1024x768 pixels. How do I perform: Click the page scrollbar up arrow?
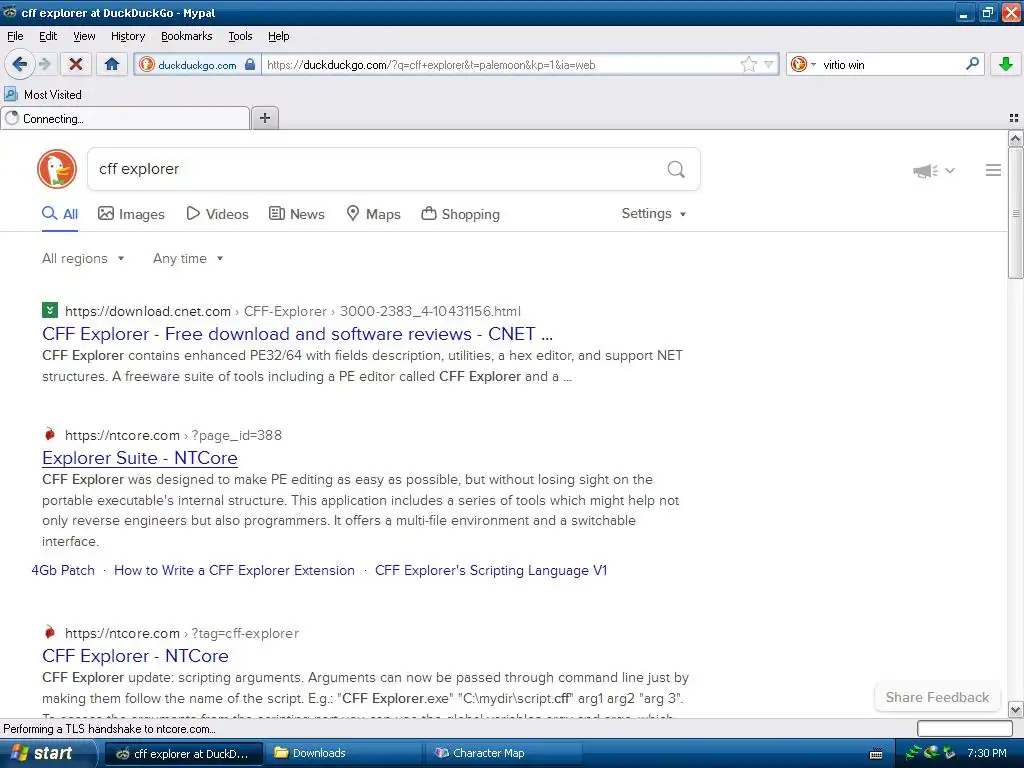pyautogui.click(x=1015, y=138)
